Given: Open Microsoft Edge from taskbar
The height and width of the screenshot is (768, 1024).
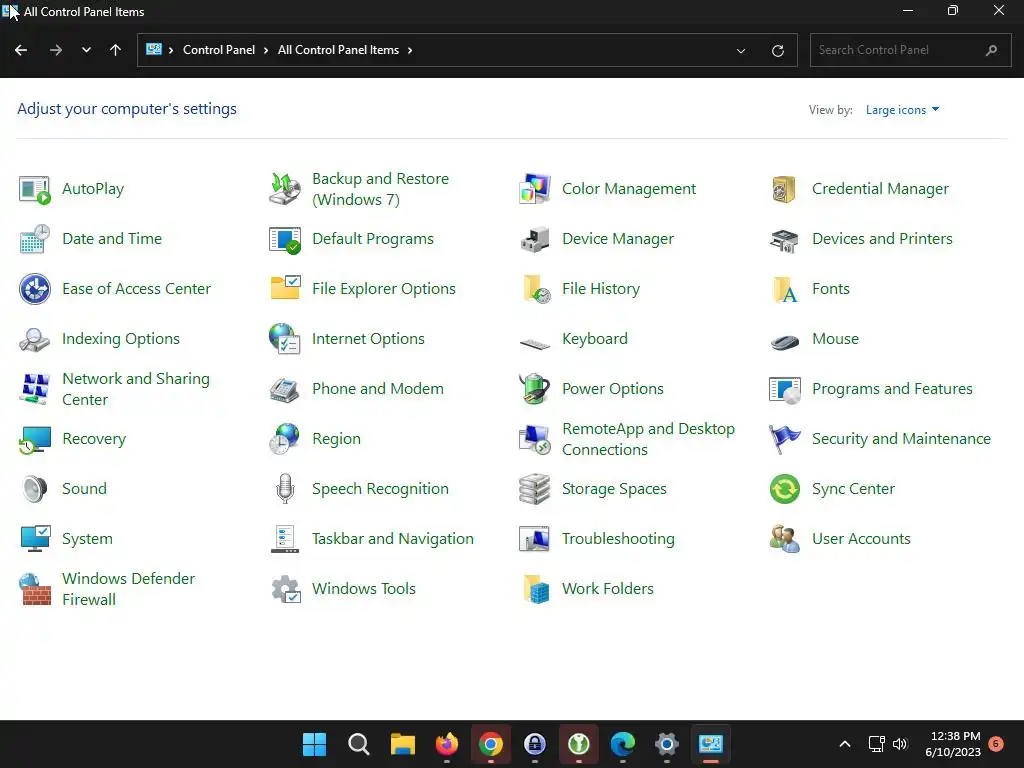Looking at the screenshot, I should (622, 744).
